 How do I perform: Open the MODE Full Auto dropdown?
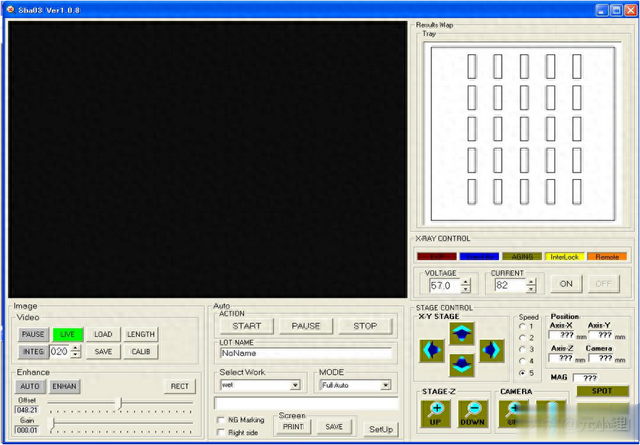click(385, 385)
